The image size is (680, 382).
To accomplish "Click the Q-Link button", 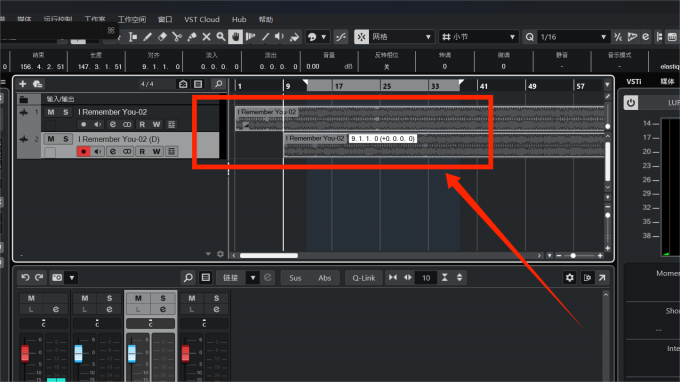I will pyautogui.click(x=363, y=278).
